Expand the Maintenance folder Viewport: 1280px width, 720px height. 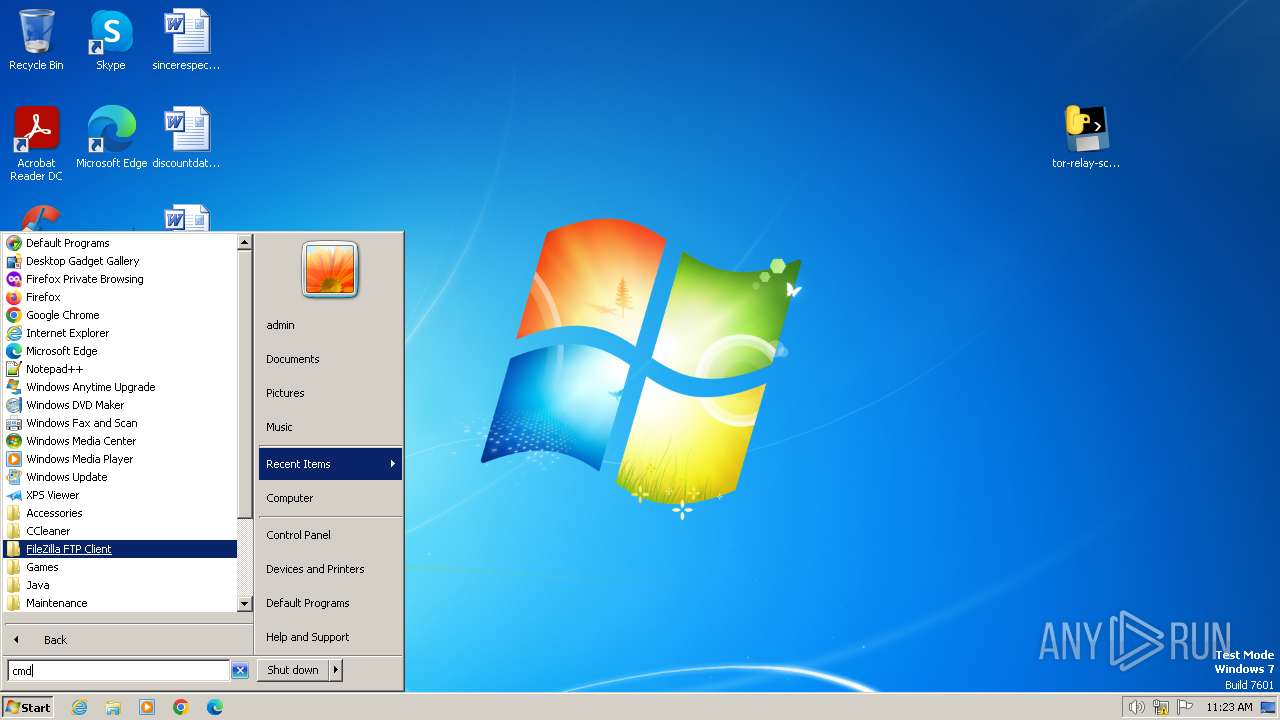pyautogui.click(x=120, y=603)
